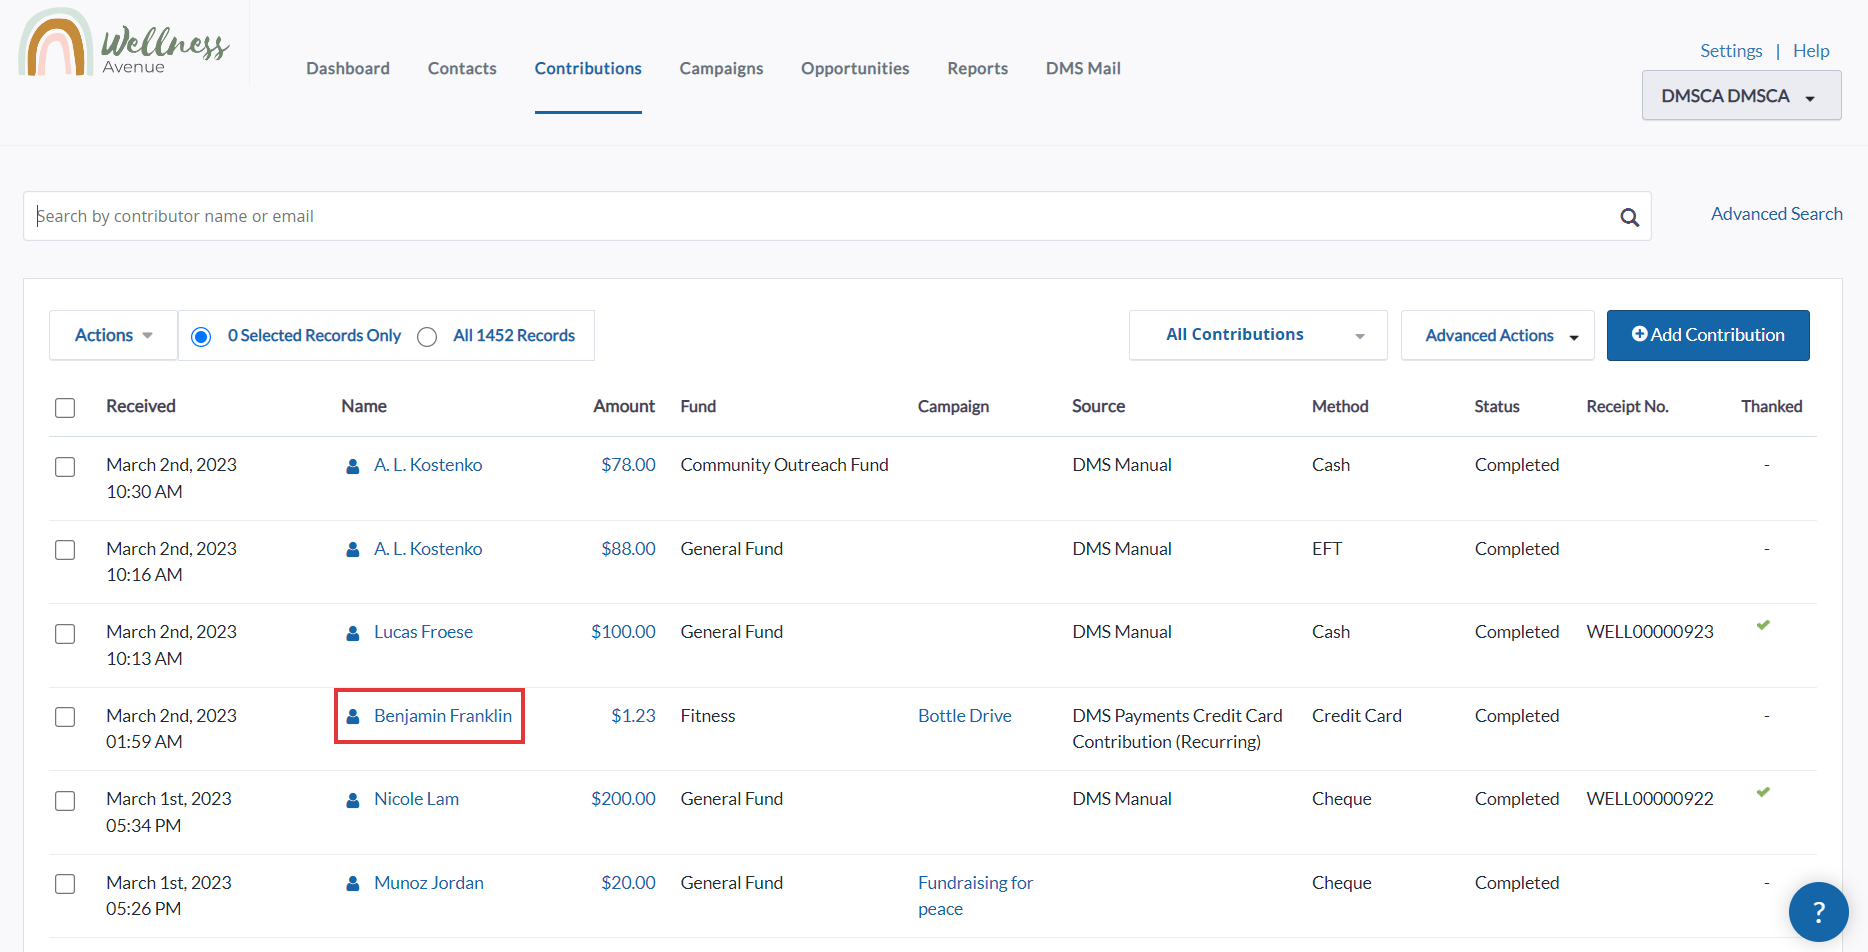Open the $88.00 contribution amount
Viewport: 1868px width, 952px height.
628,549
